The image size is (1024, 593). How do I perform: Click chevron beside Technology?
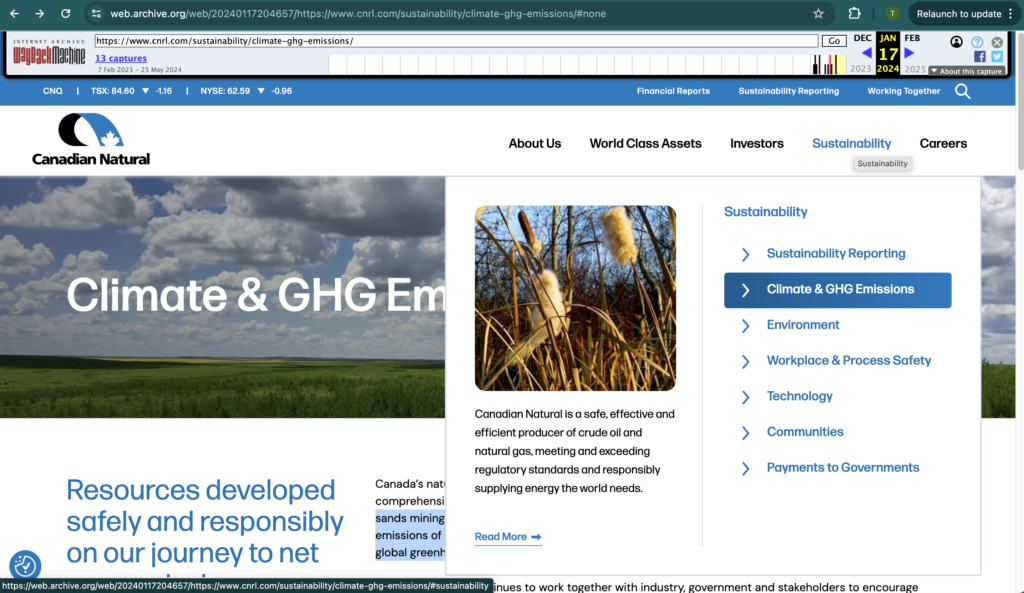point(745,397)
